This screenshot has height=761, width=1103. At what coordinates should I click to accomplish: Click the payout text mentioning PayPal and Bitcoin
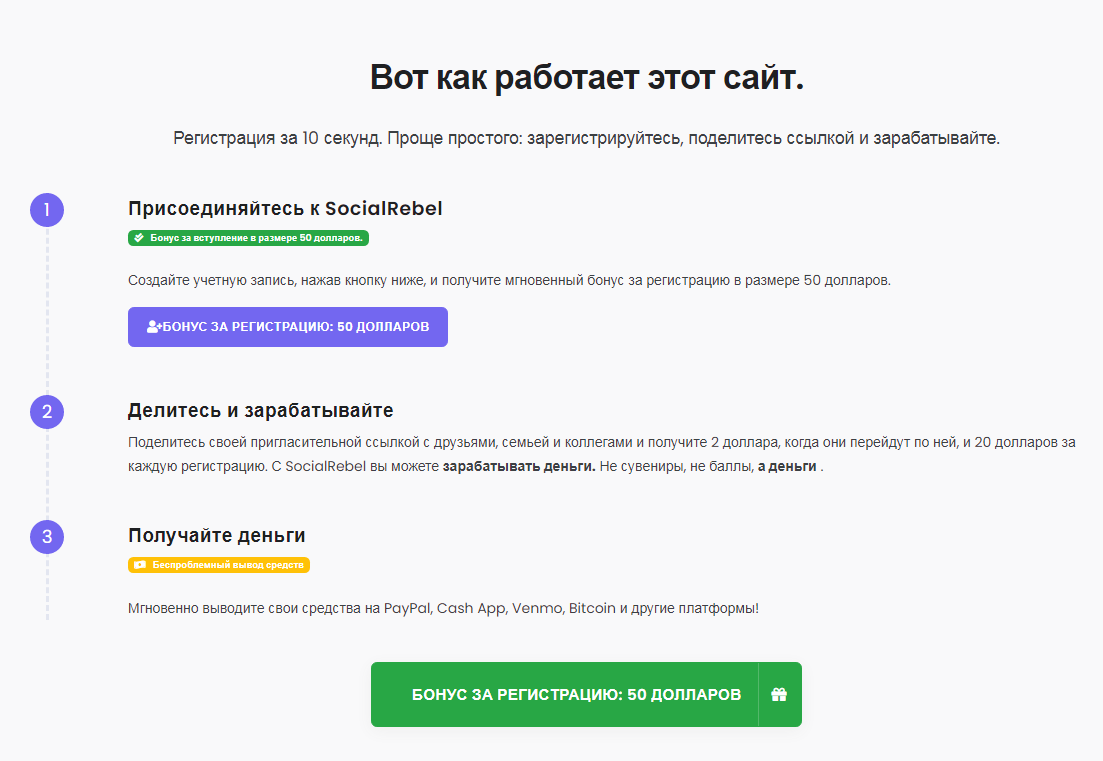pyautogui.click(x=443, y=608)
